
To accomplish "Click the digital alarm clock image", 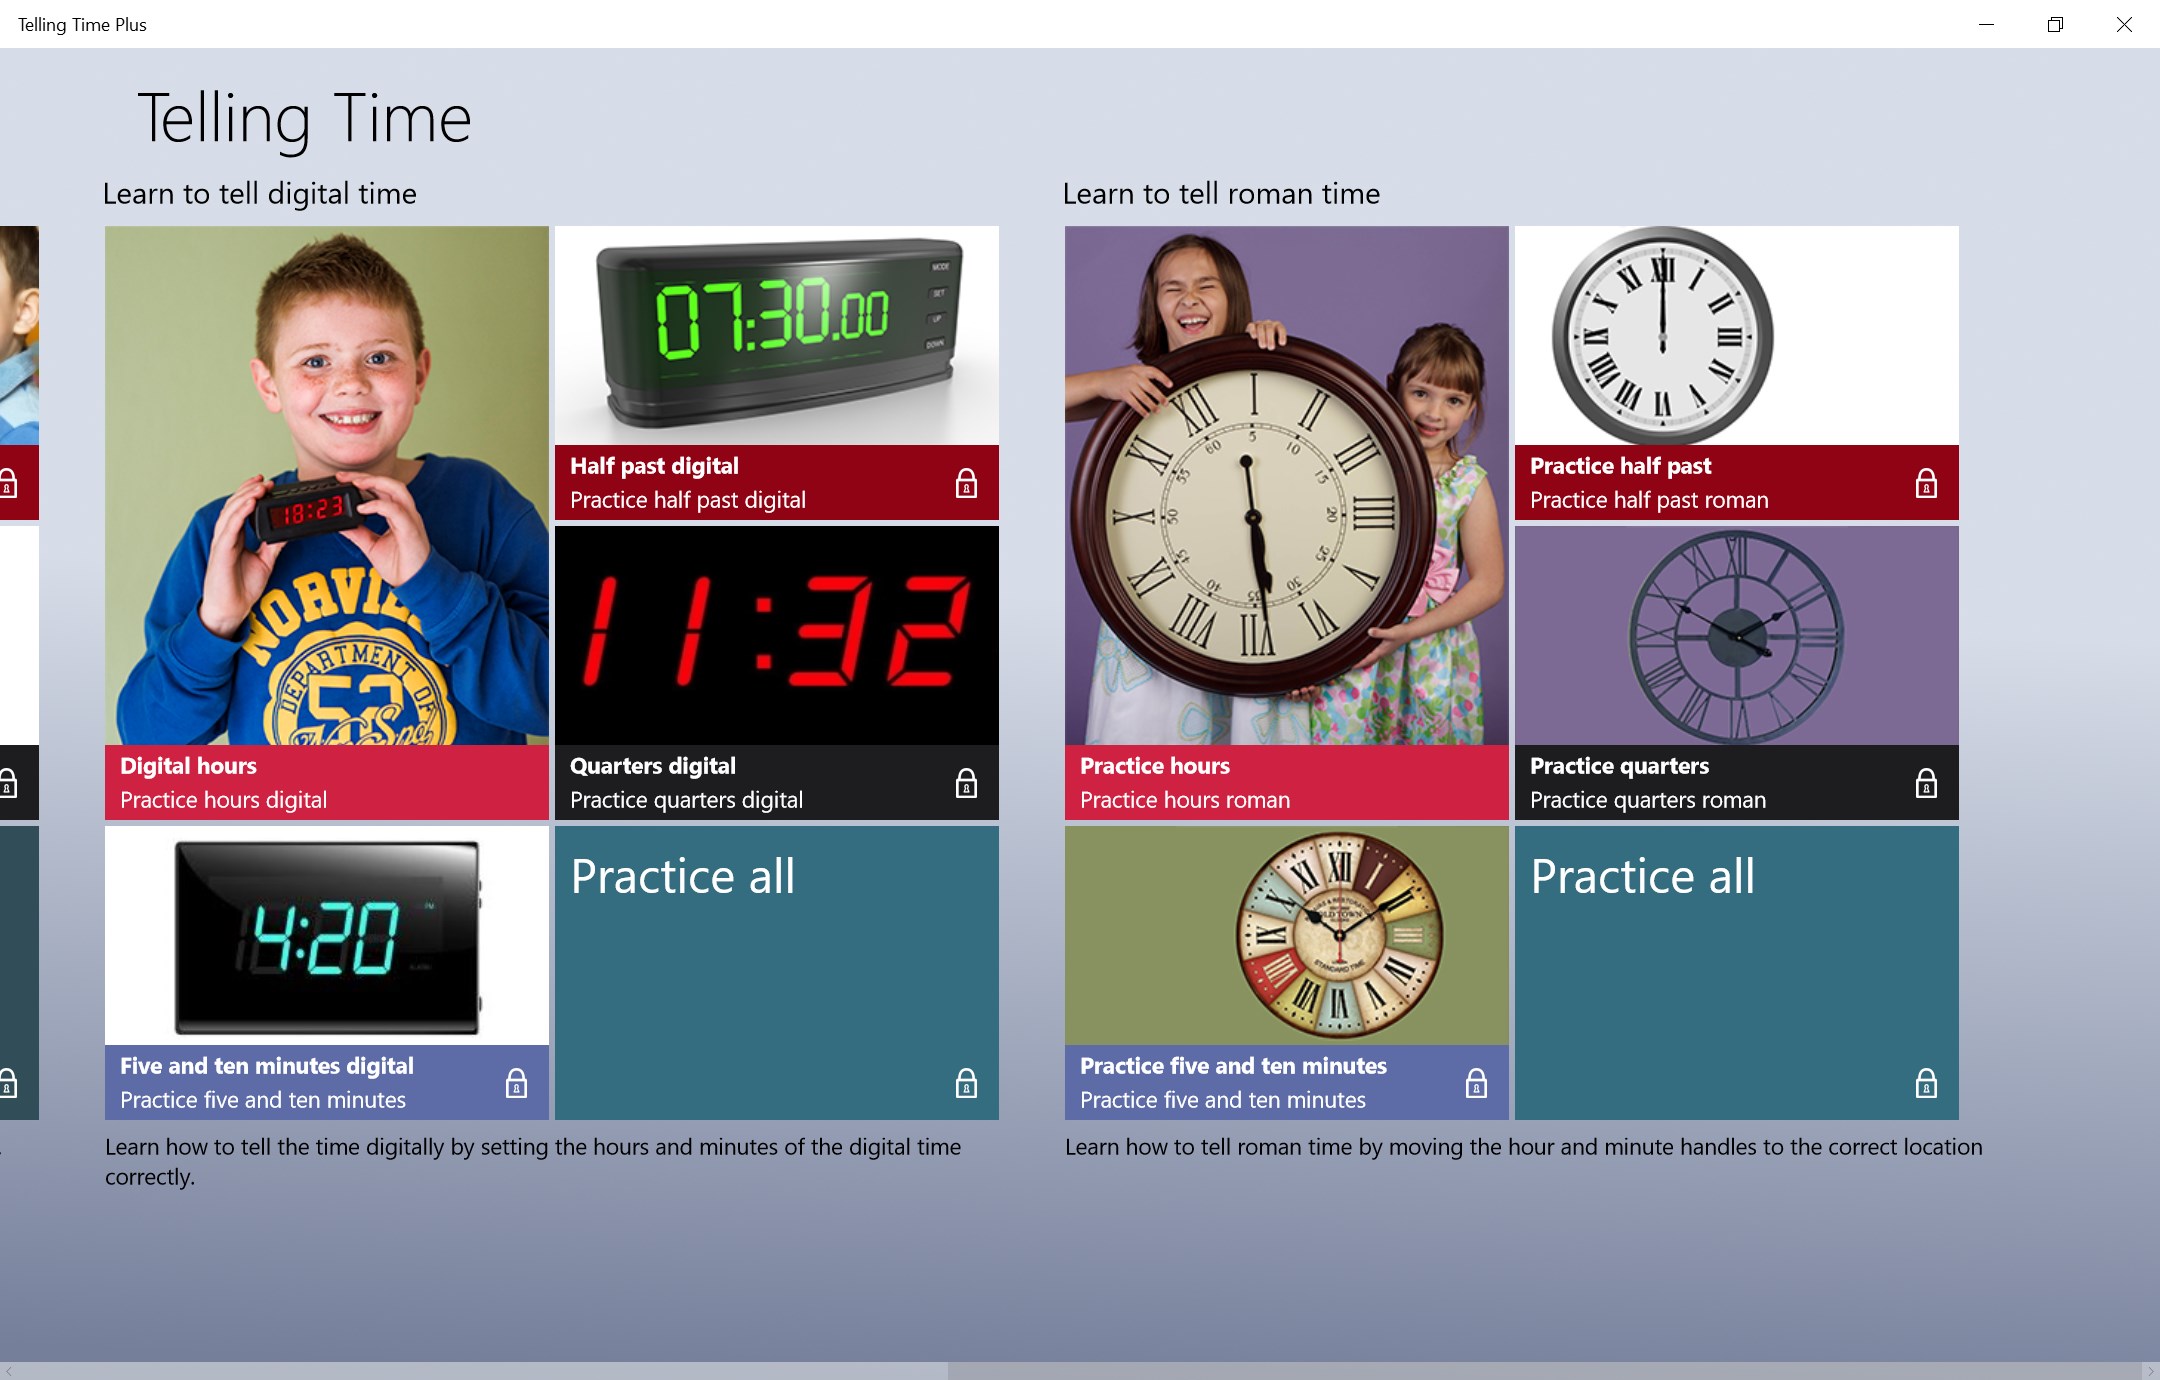I will point(776,335).
